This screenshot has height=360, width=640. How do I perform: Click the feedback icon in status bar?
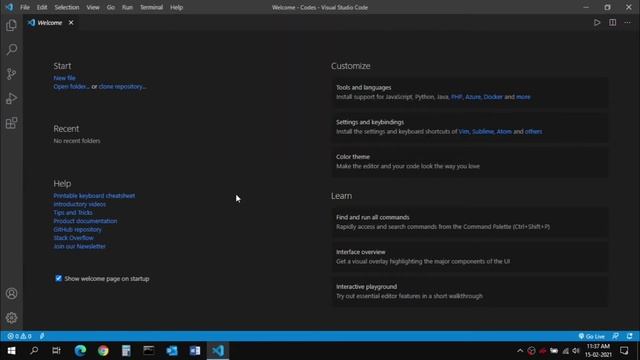pyautogui.click(x=616, y=336)
